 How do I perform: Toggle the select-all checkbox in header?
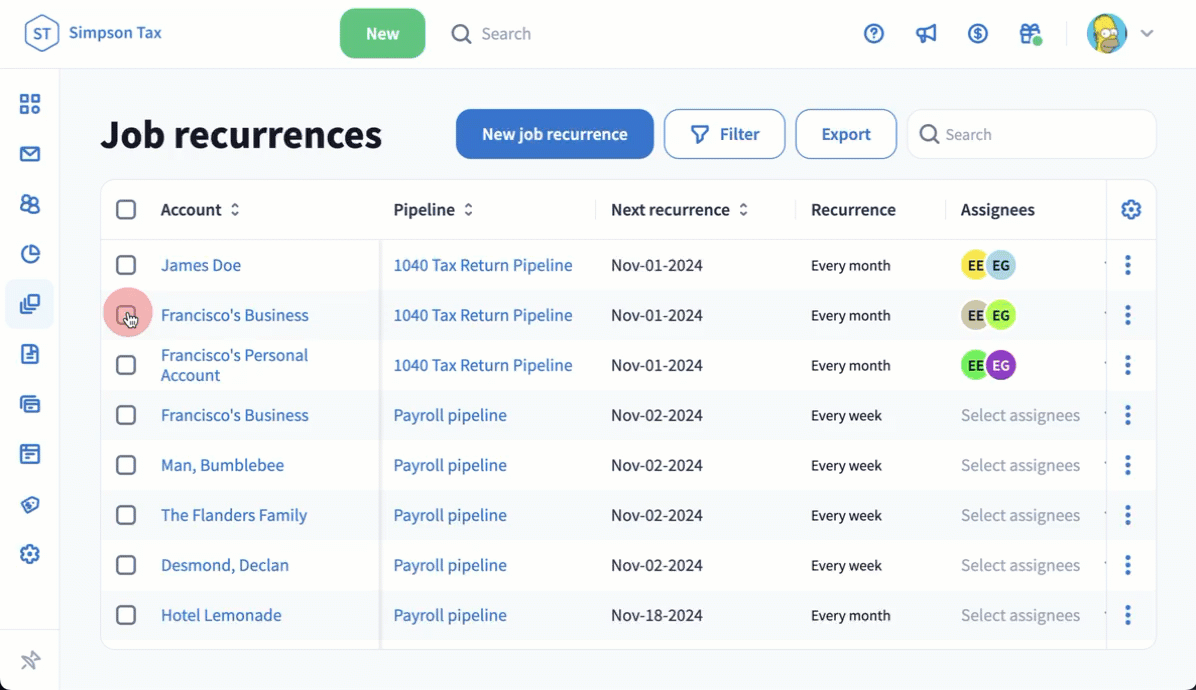[x=126, y=210]
